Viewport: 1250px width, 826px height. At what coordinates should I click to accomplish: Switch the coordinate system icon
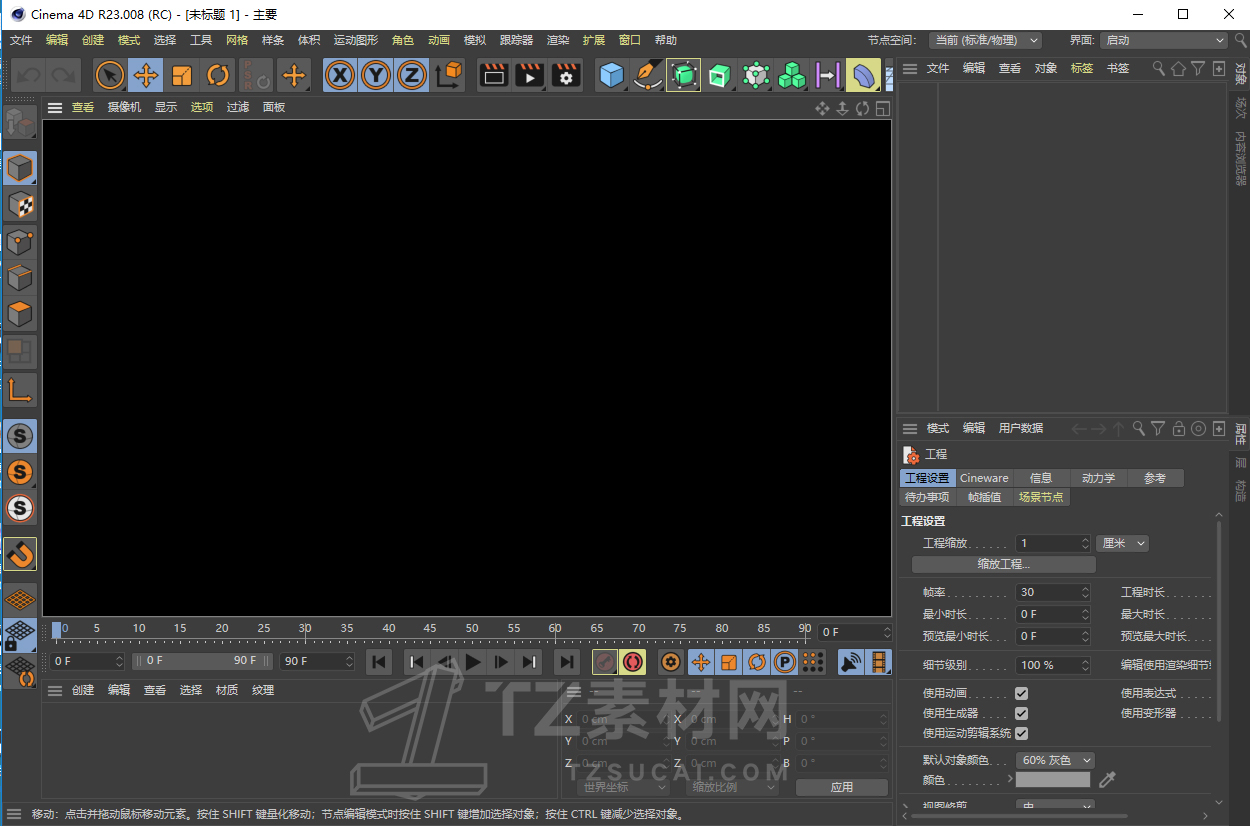[x=449, y=75]
